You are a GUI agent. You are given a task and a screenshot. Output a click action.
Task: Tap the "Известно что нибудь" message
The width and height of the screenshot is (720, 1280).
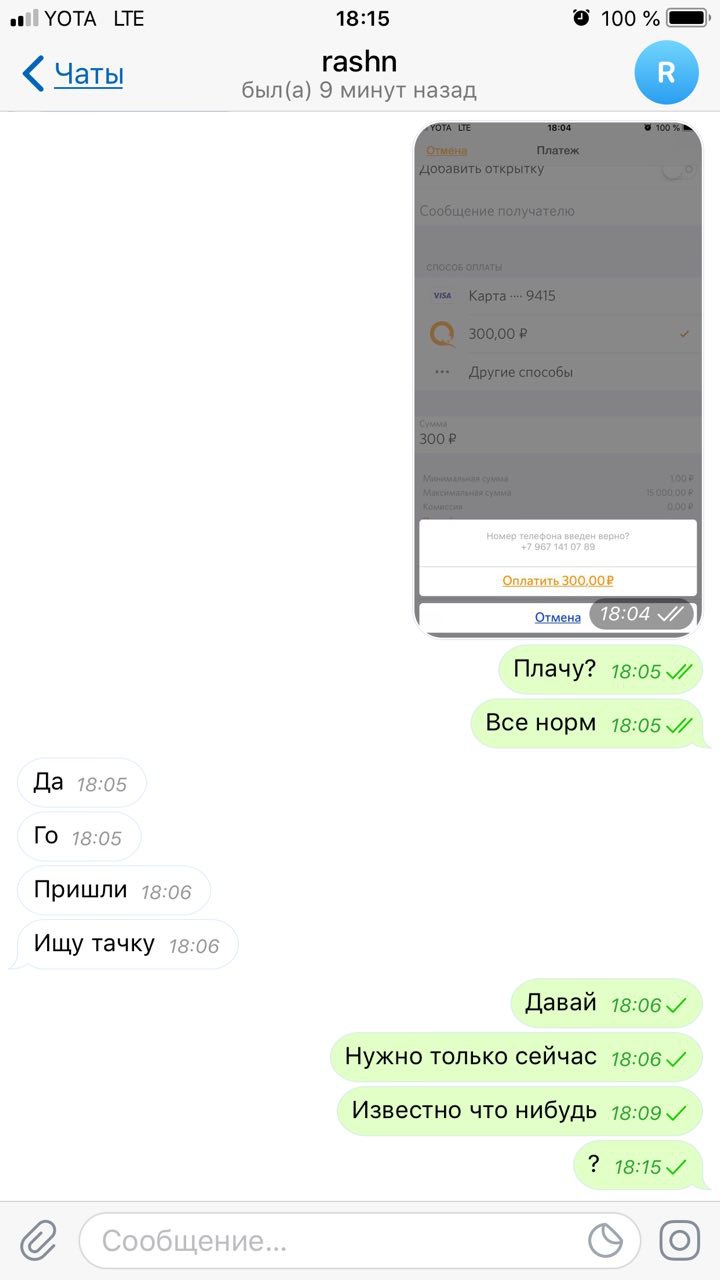(x=520, y=1111)
